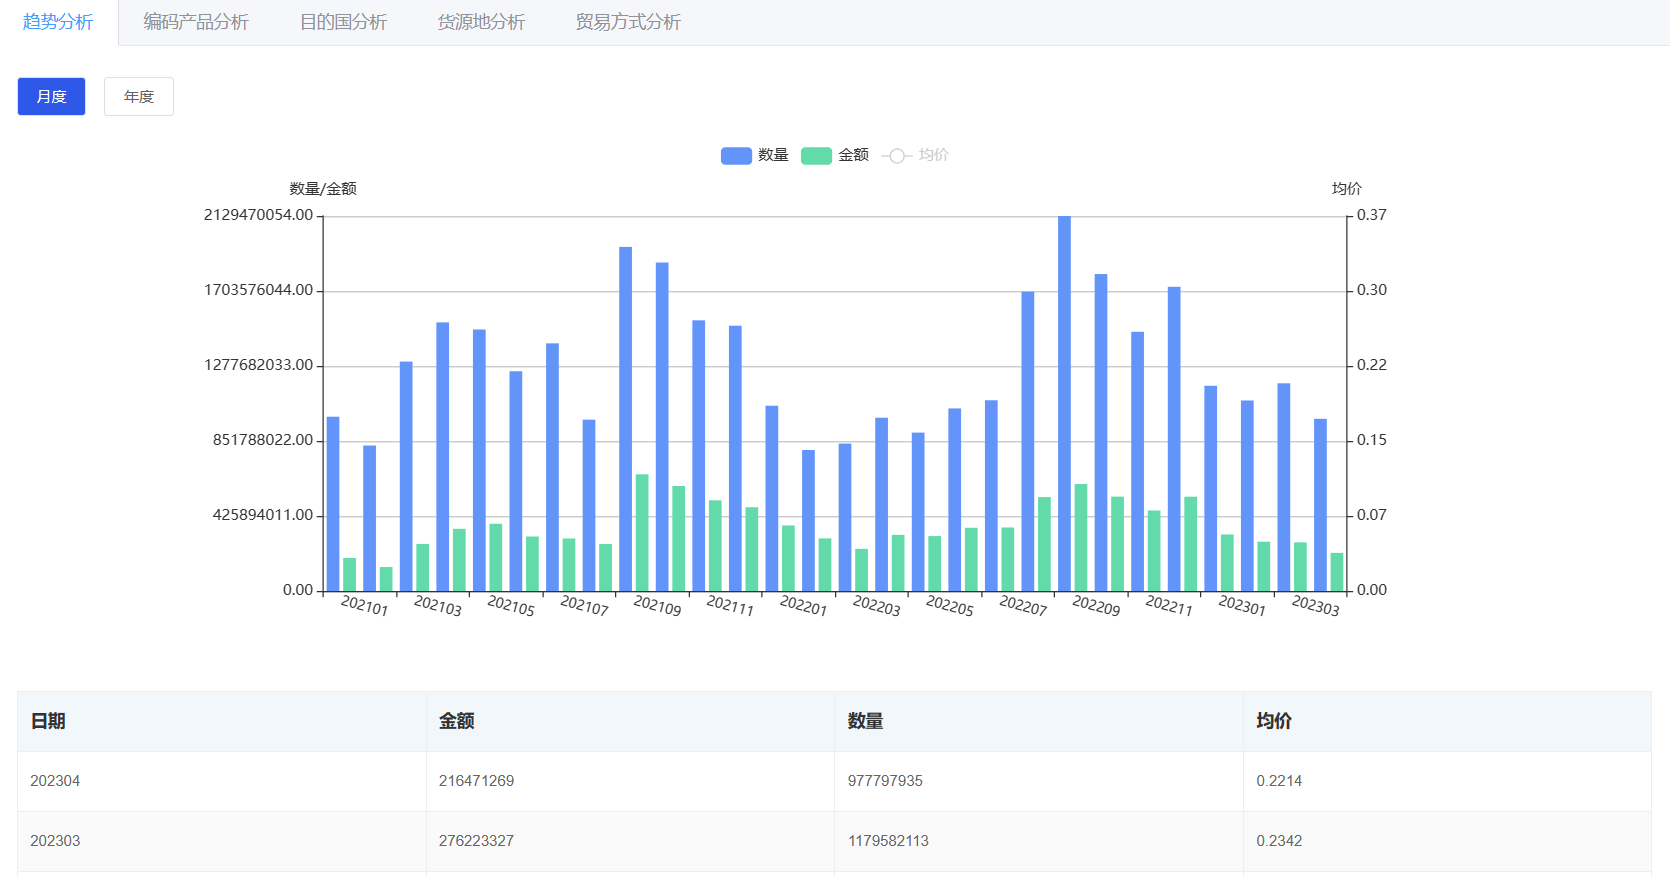
Task: Click the blue 数量 bar for 202101
Action: [333, 504]
